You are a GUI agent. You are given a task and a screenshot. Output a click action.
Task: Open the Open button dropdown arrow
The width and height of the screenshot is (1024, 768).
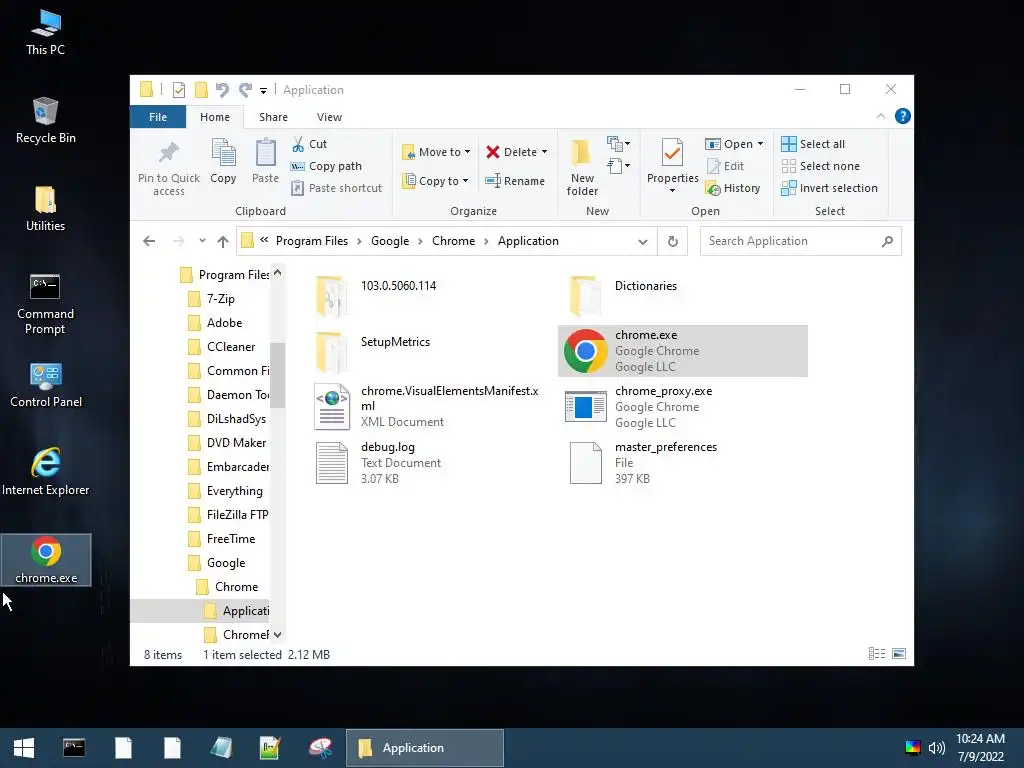[760, 144]
